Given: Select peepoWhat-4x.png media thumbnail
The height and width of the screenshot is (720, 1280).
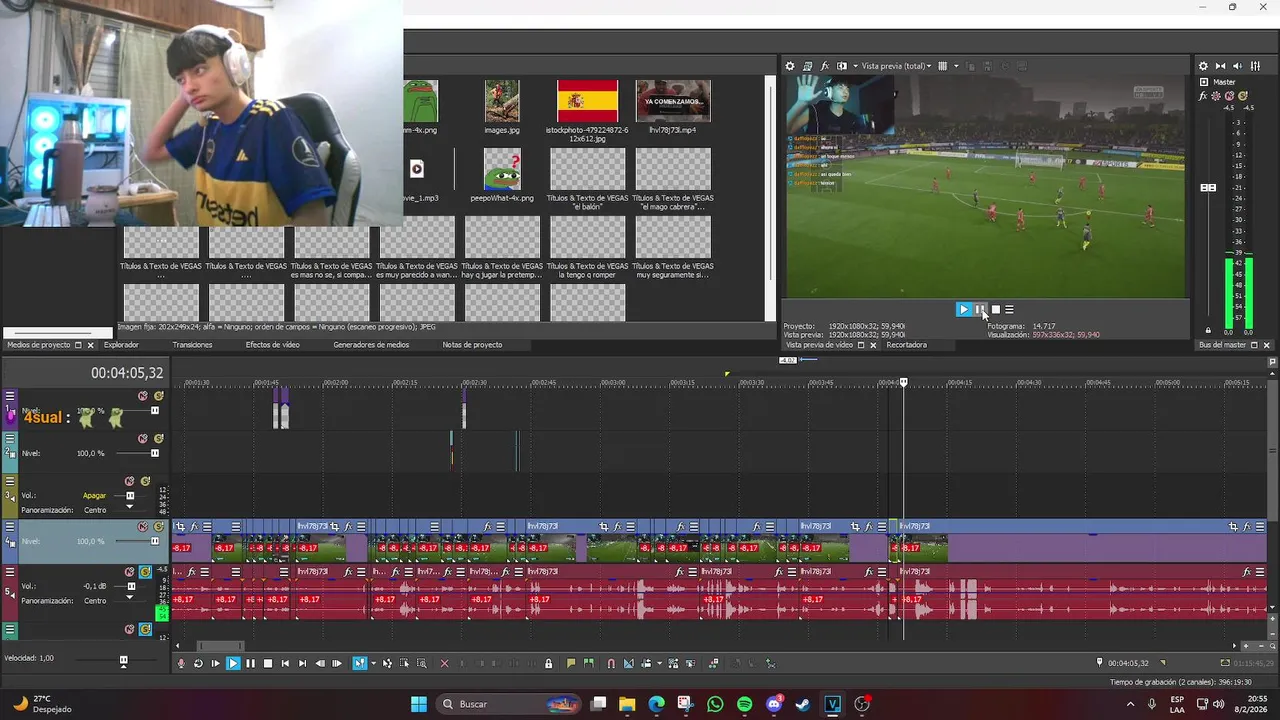Looking at the screenshot, I should point(502,169).
